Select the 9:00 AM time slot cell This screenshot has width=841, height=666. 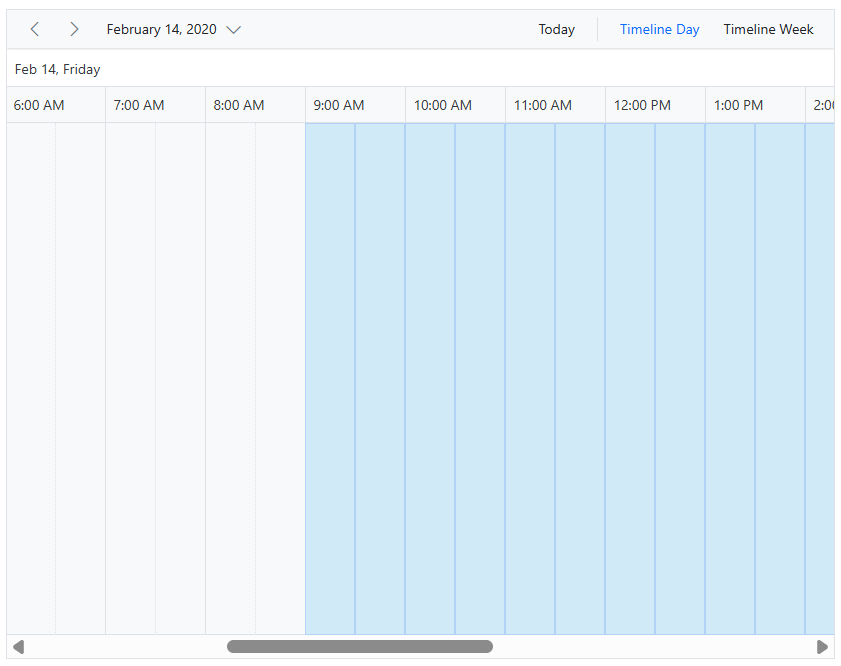pos(330,379)
